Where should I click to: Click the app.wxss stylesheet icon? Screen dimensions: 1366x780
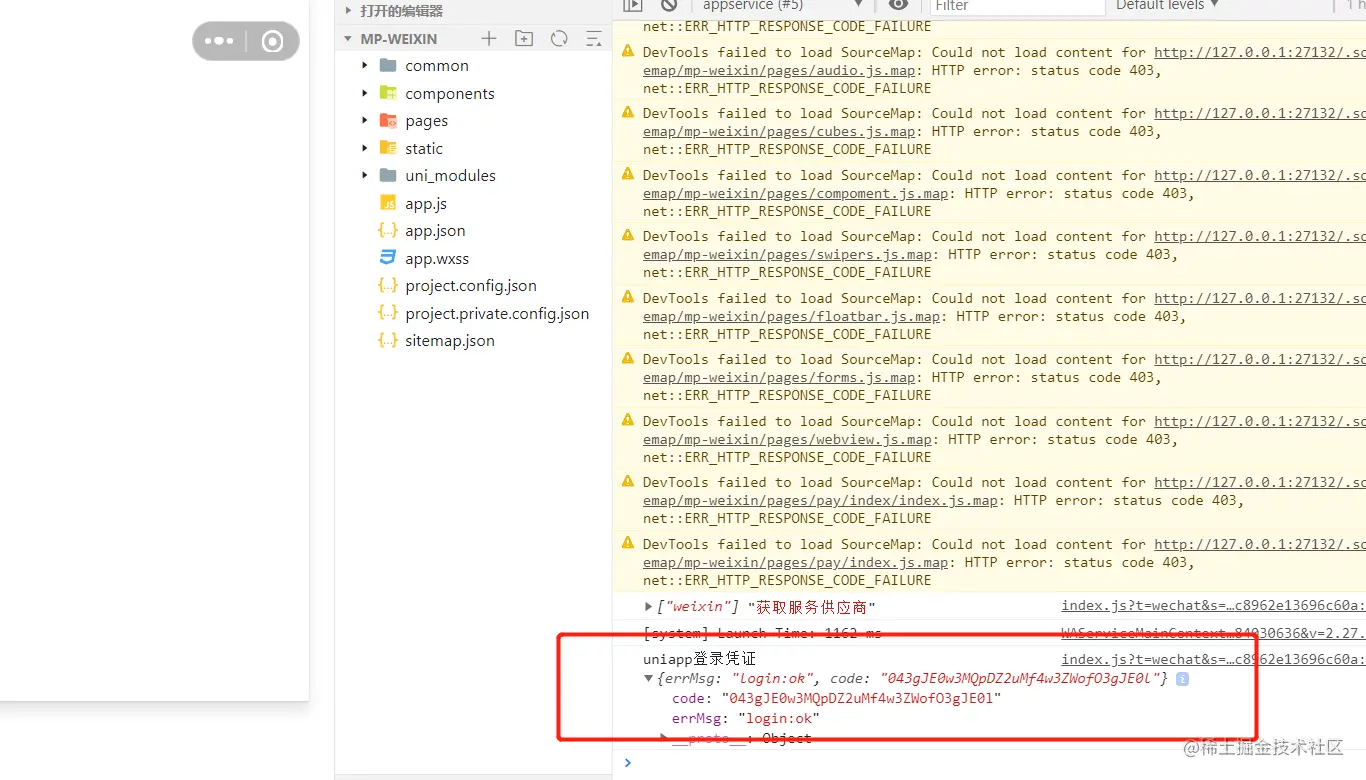click(388, 258)
